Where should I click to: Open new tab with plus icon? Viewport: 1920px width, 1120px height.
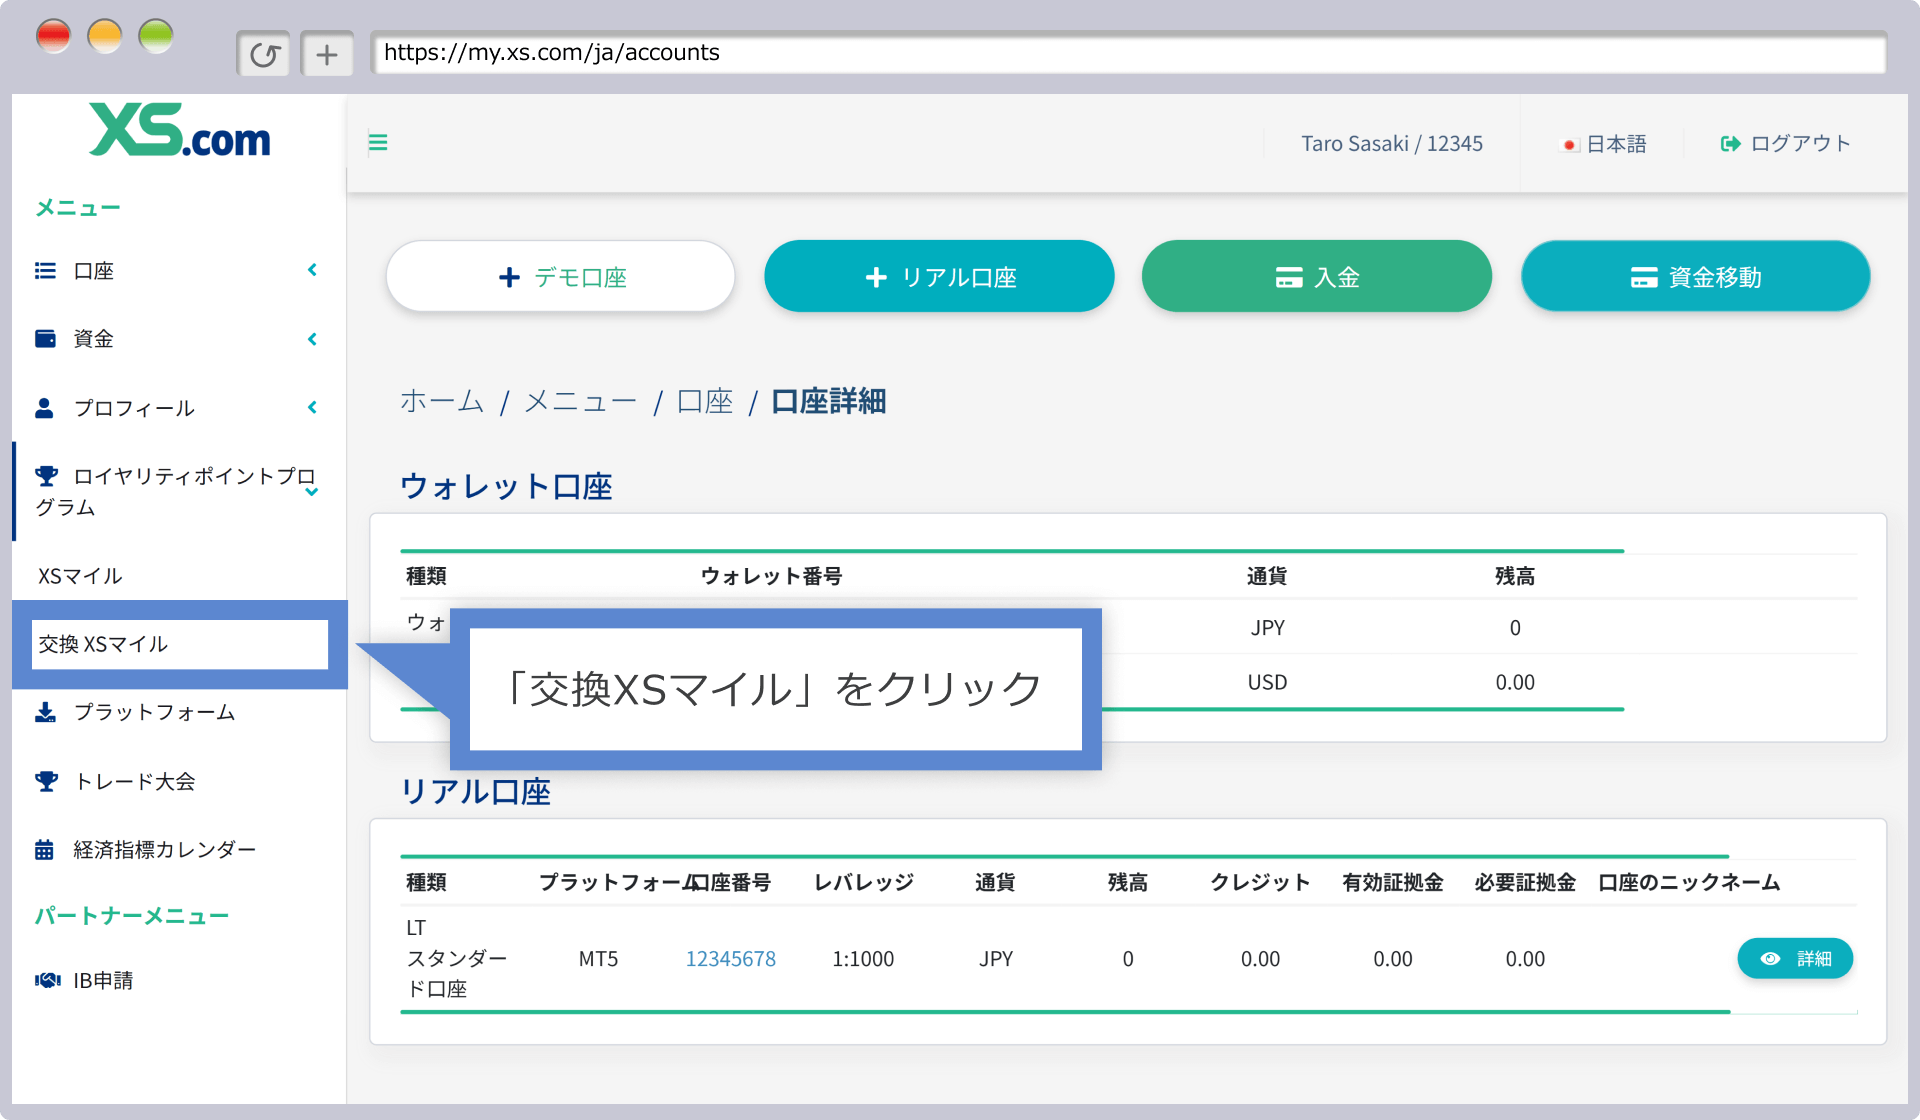[x=327, y=54]
